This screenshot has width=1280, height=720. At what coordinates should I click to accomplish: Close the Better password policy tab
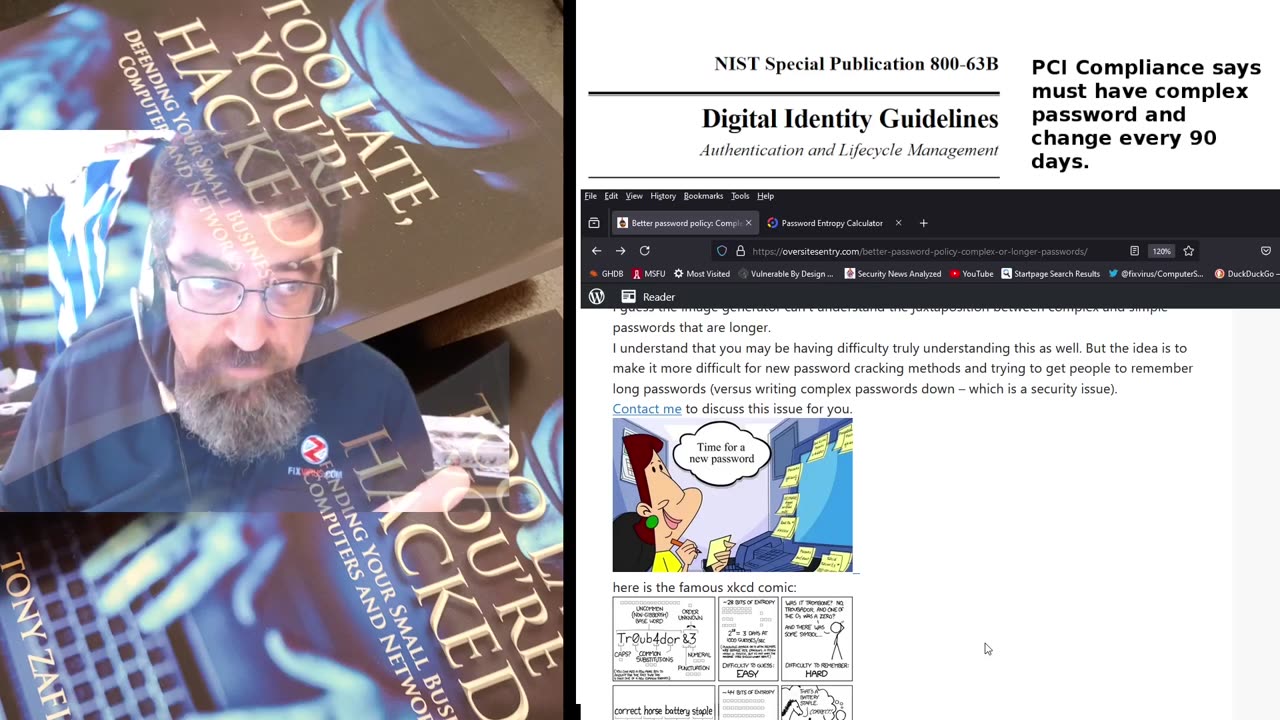point(748,223)
